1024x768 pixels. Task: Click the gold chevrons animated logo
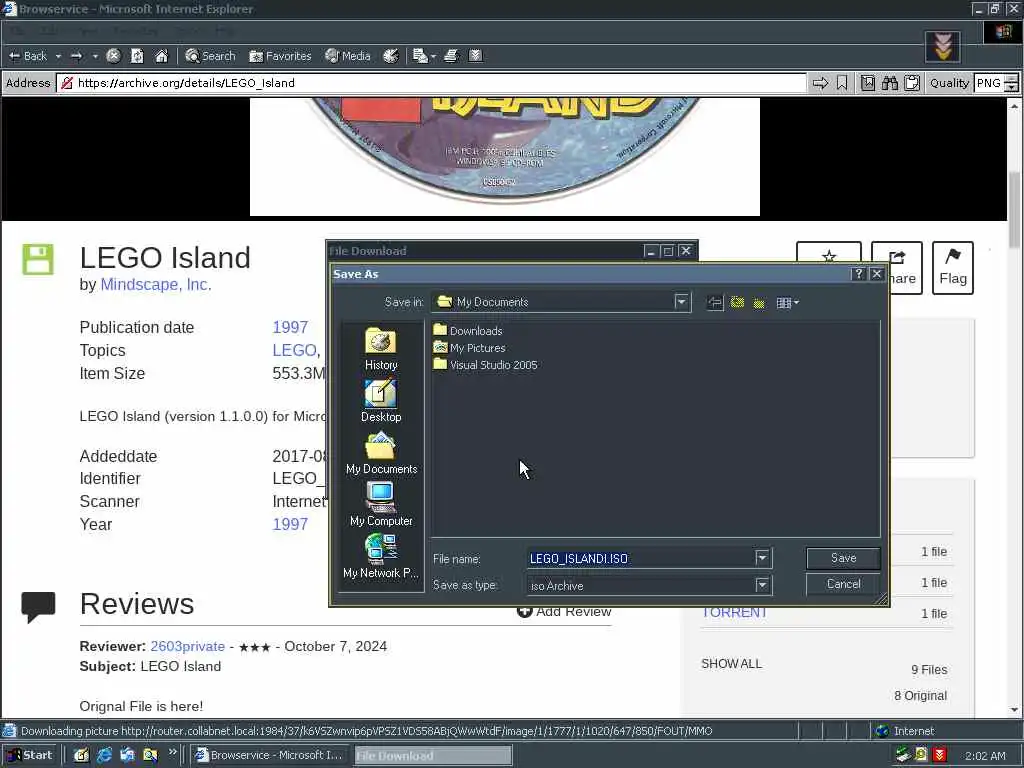point(942,47)
